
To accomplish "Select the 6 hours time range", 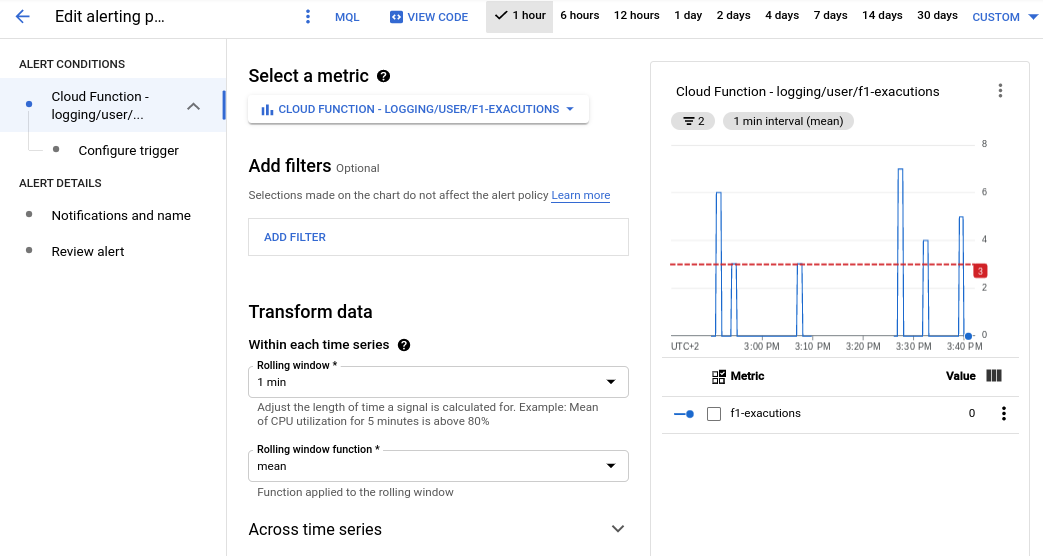I will coord(579,15).
